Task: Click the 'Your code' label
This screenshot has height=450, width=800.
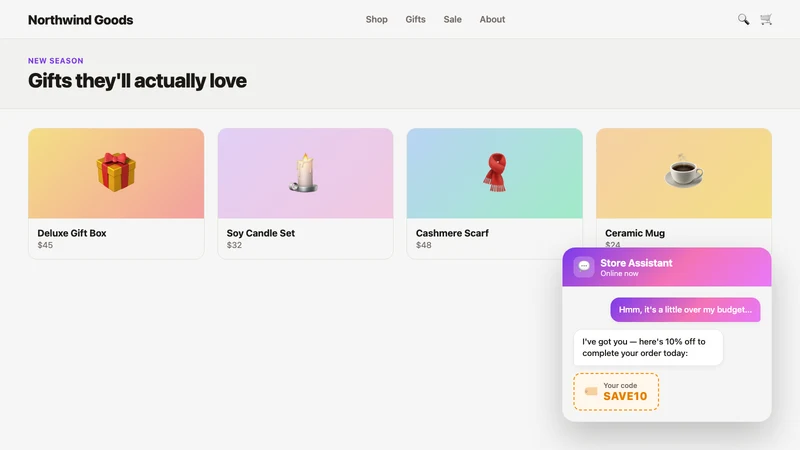Action: click(x=620, y=386)
